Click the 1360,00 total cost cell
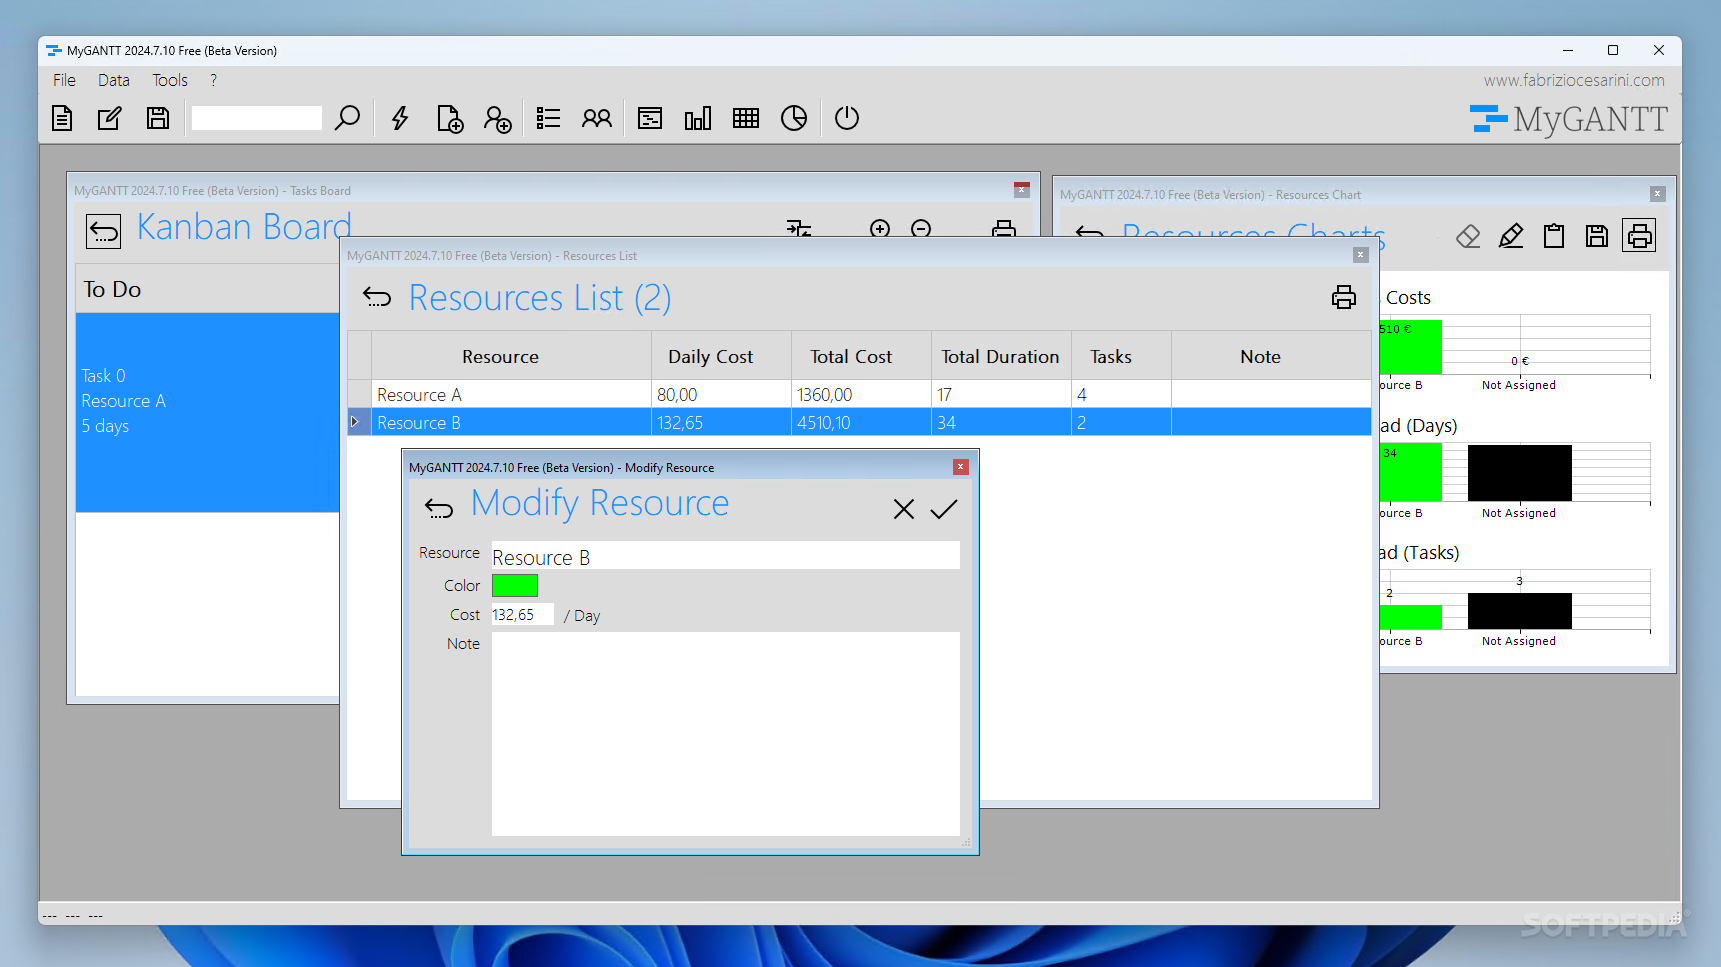This screenshot has width=1721, height=967. [x=861, y=394]
